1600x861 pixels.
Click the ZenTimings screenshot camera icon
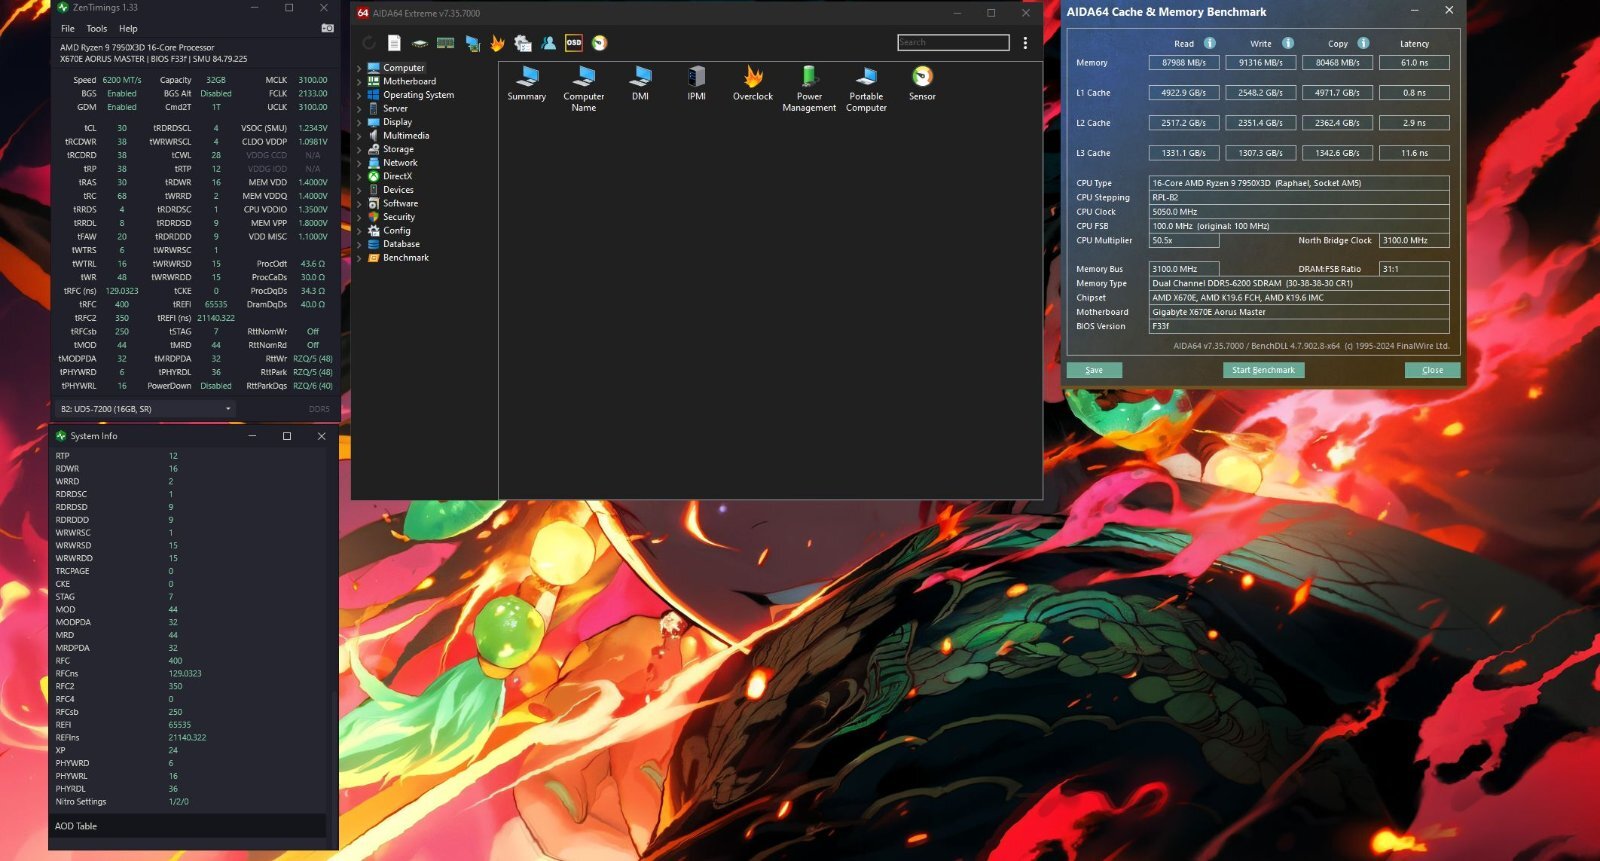tap(327, 28)
